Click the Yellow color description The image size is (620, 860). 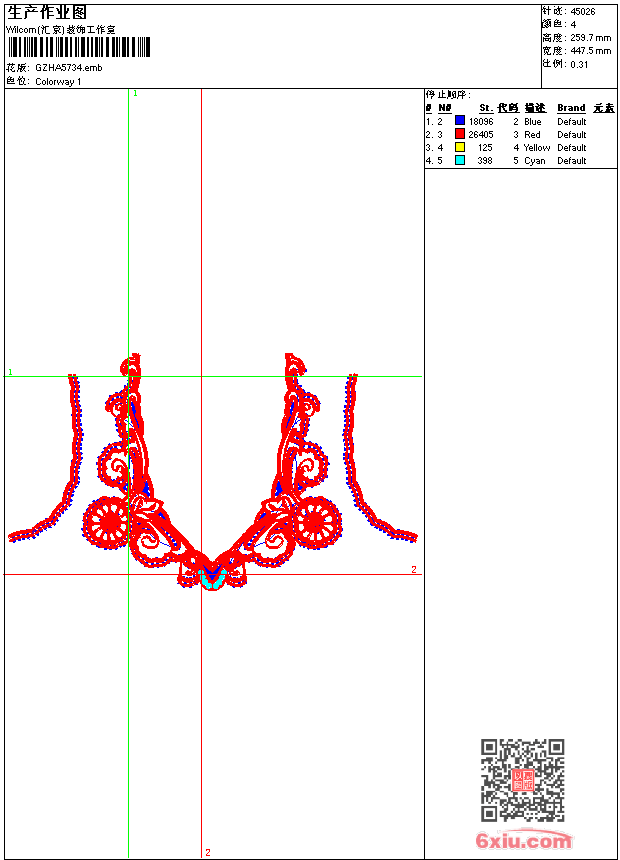pyautogui.click(x=537, y=148)
